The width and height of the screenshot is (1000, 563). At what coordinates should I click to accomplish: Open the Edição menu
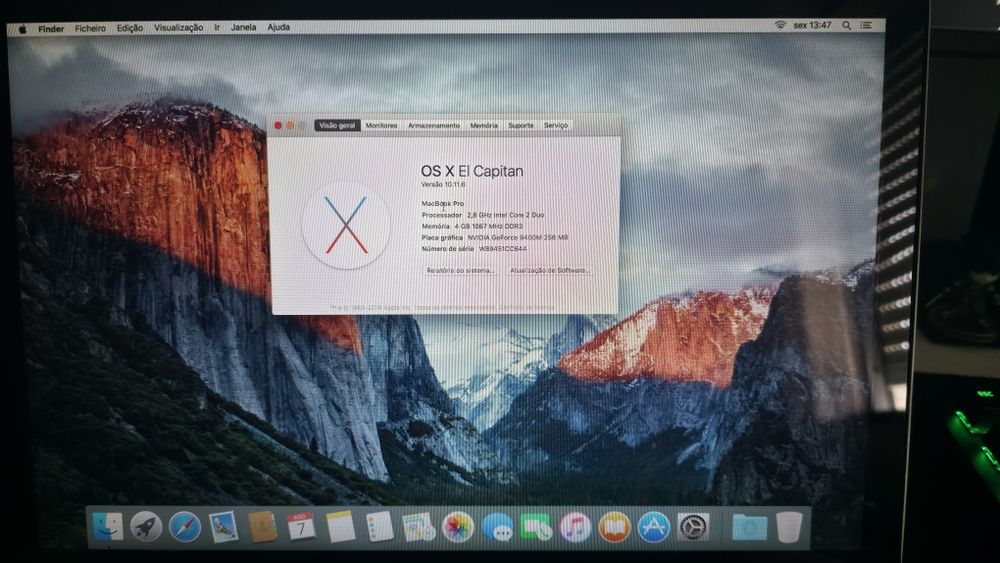pyautogui.click(x=129, y=28)
